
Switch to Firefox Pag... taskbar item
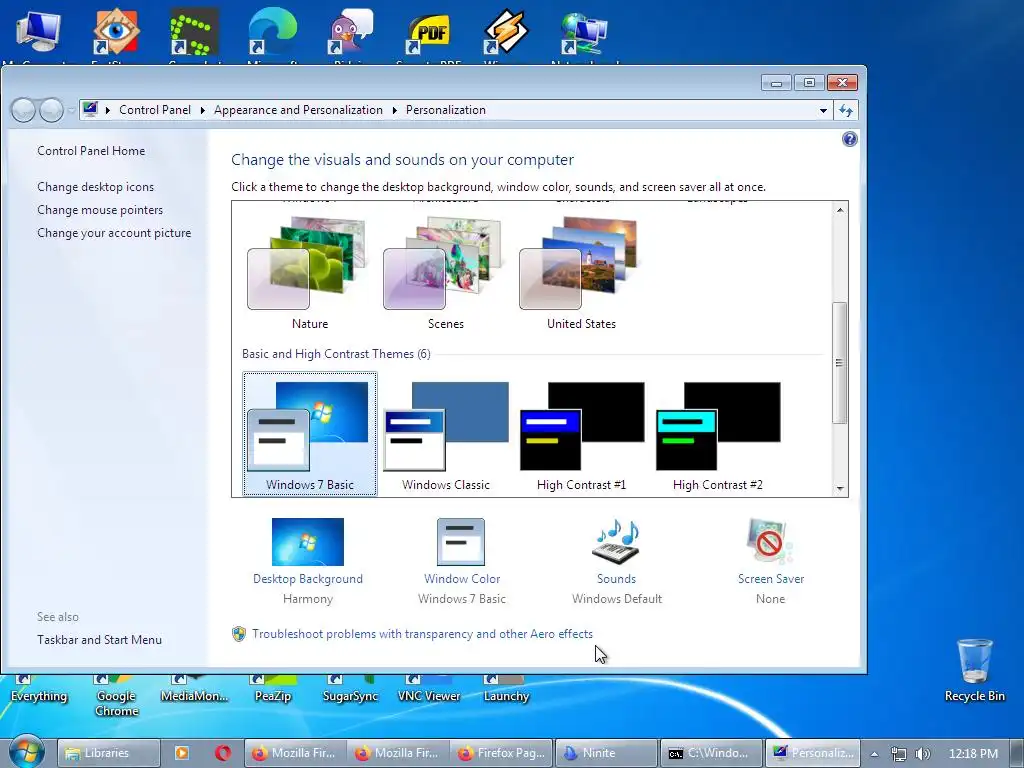click(x=502, y=753)
